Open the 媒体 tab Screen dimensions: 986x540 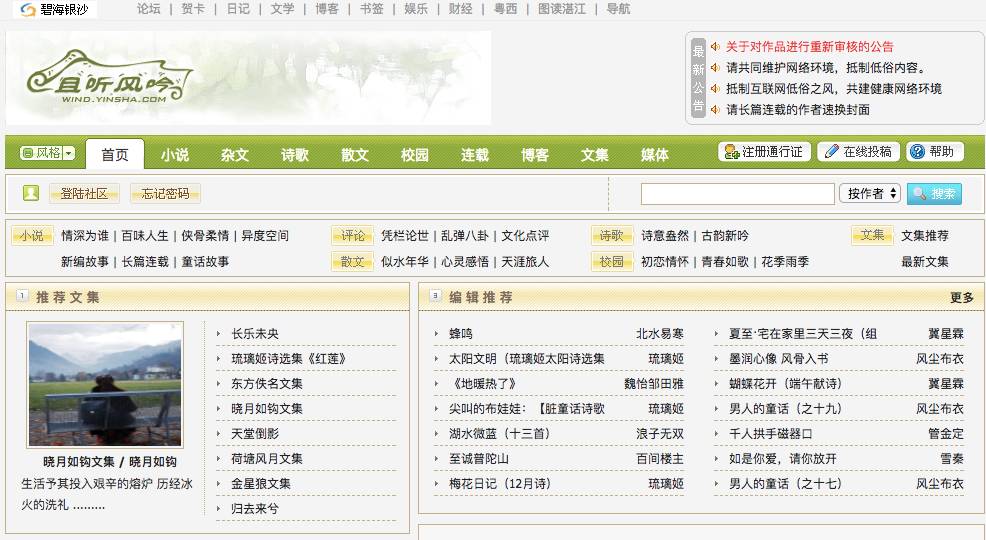(x=655, y=155)
